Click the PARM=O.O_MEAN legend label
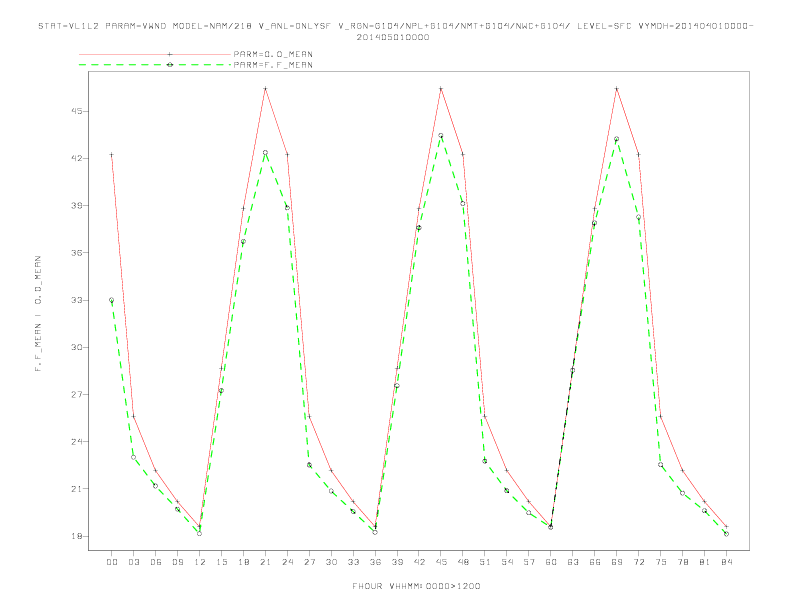 pyautogui.click(x=273, y=54)
